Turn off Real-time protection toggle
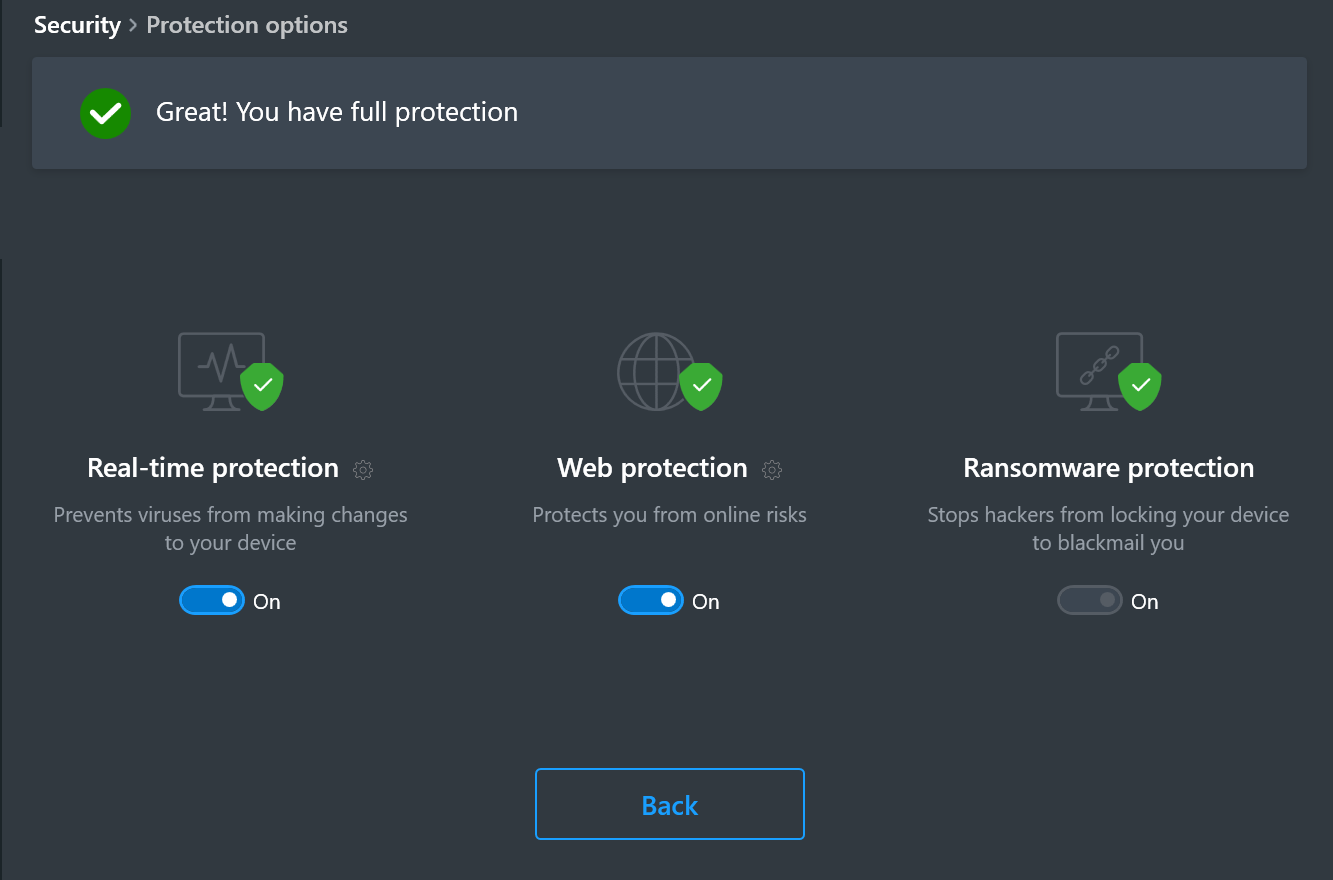1333x880 pixels. 212,600
